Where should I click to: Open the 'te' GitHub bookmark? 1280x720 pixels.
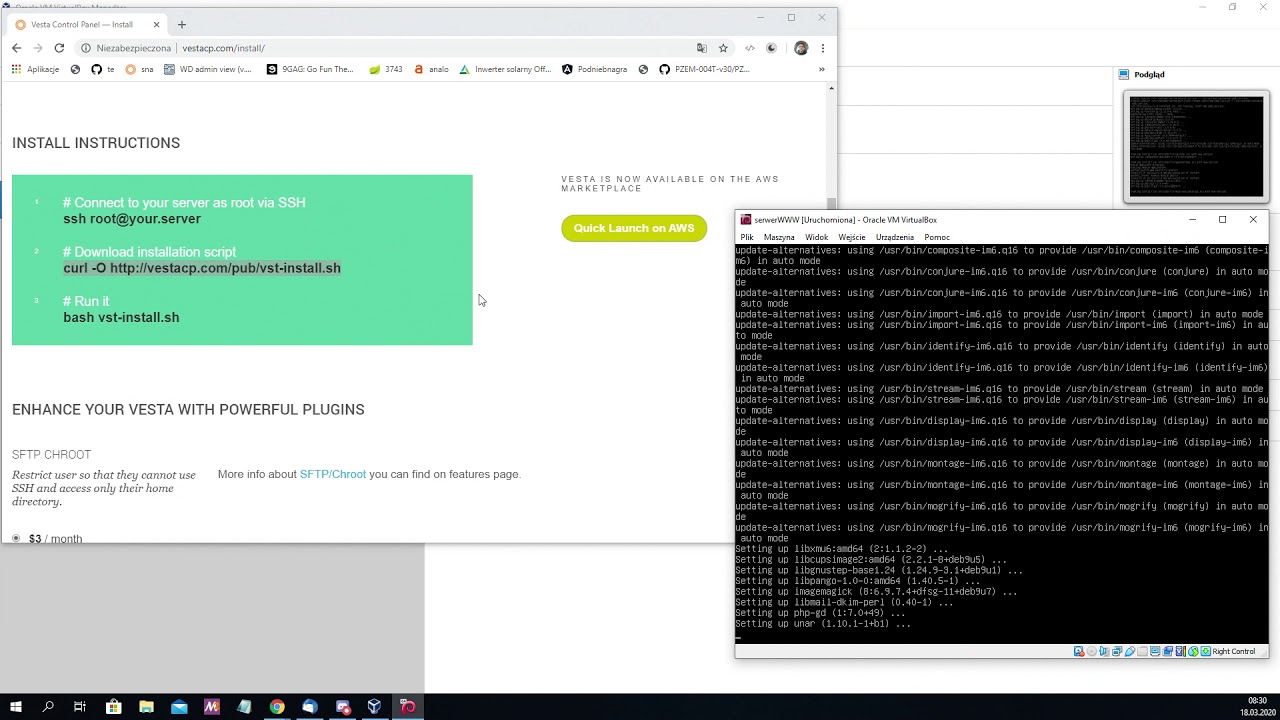click(x=102, y=70)
